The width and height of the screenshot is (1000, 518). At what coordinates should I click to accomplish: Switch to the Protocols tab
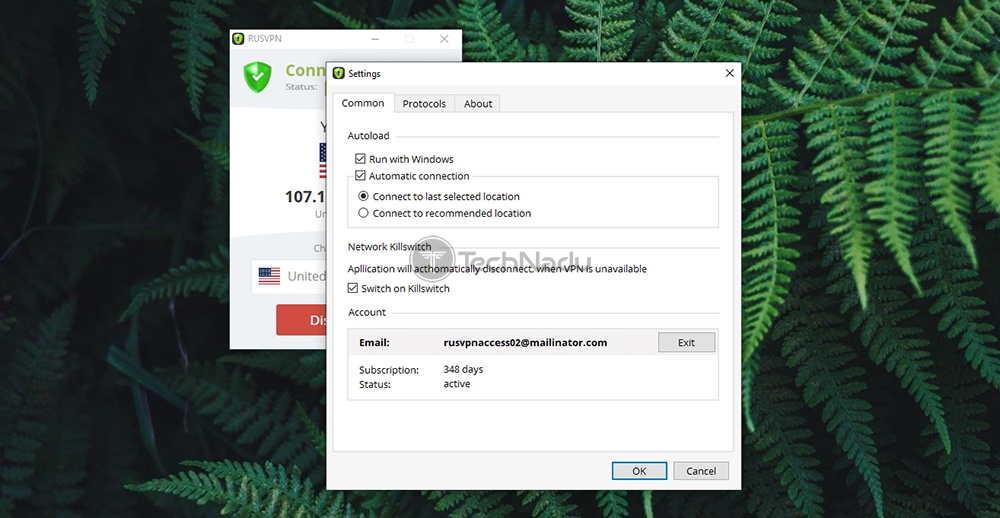424,103
